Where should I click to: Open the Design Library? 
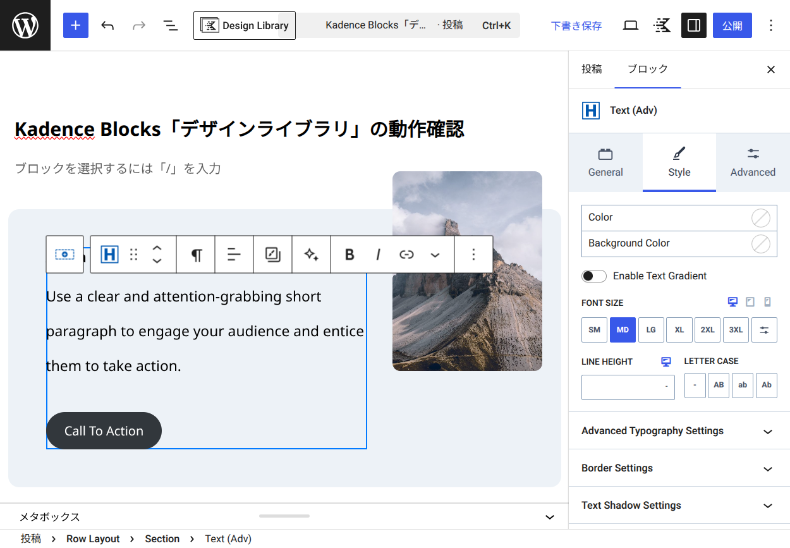pos(244,25)
